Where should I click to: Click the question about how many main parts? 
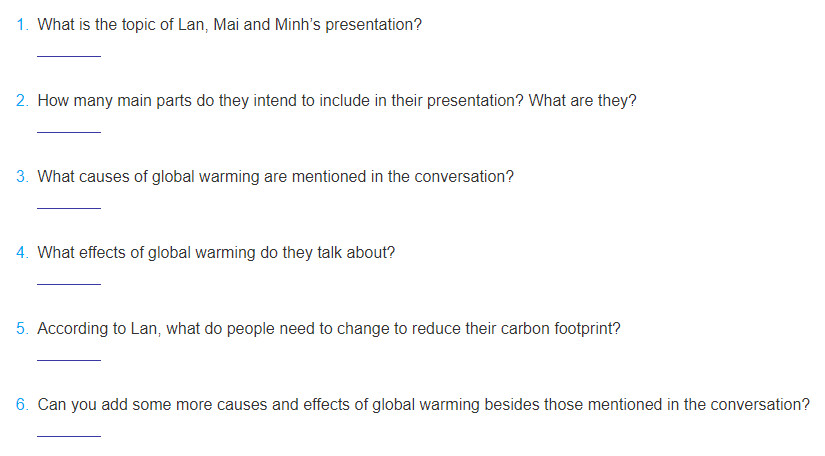coord(337,100)
